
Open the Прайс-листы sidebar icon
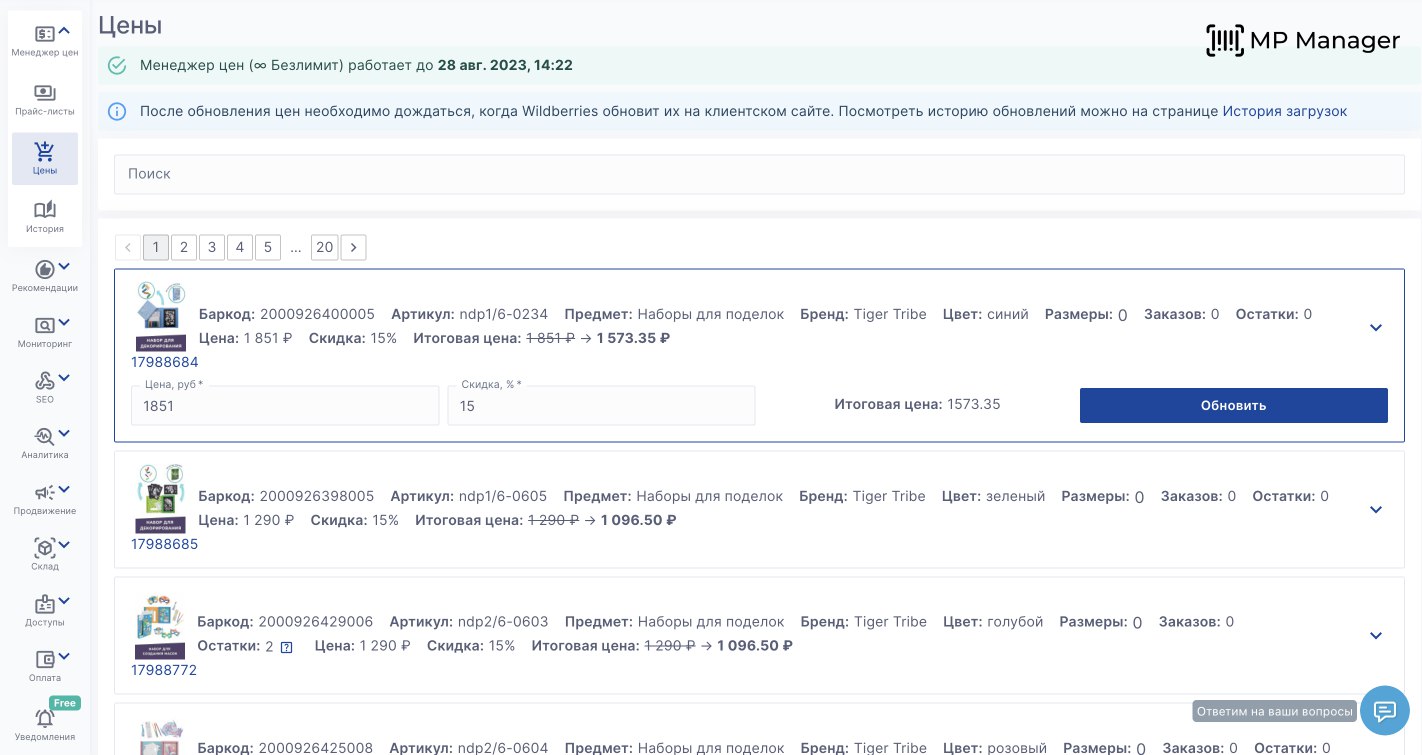44,94
